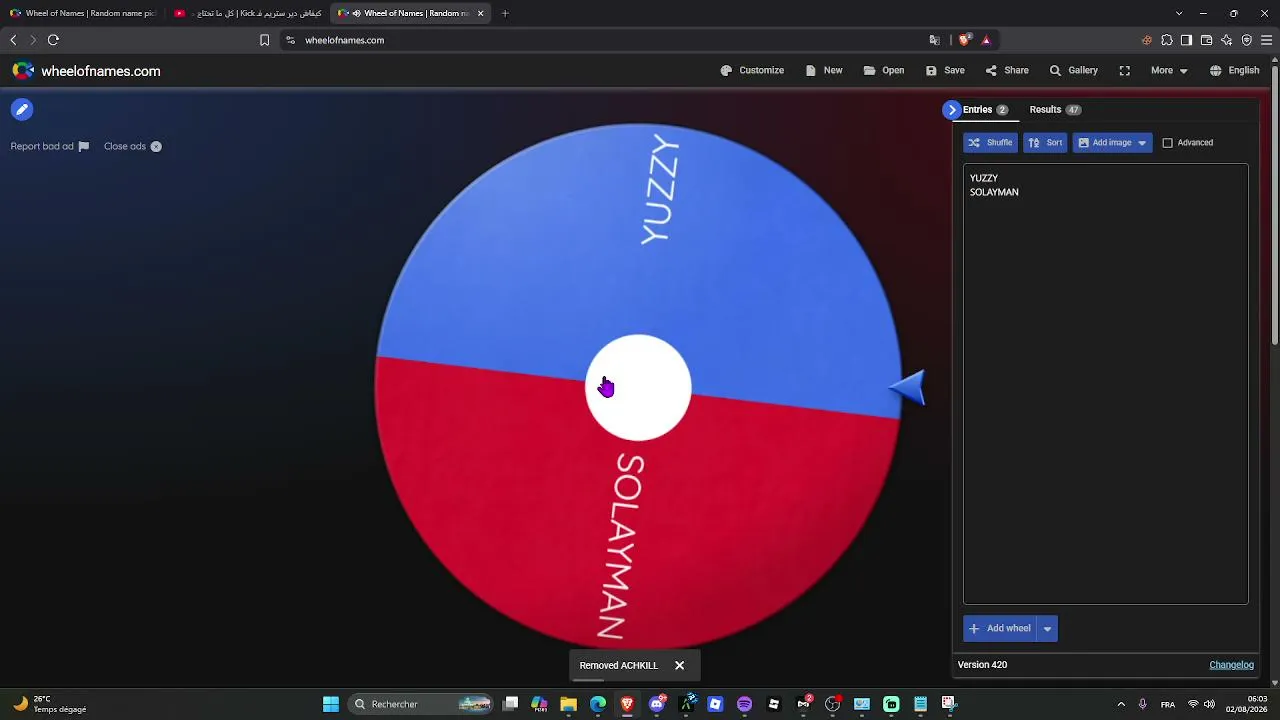Open the Windows Start menu
This screenshot has height=720, width=1280.
pos(330,704)
